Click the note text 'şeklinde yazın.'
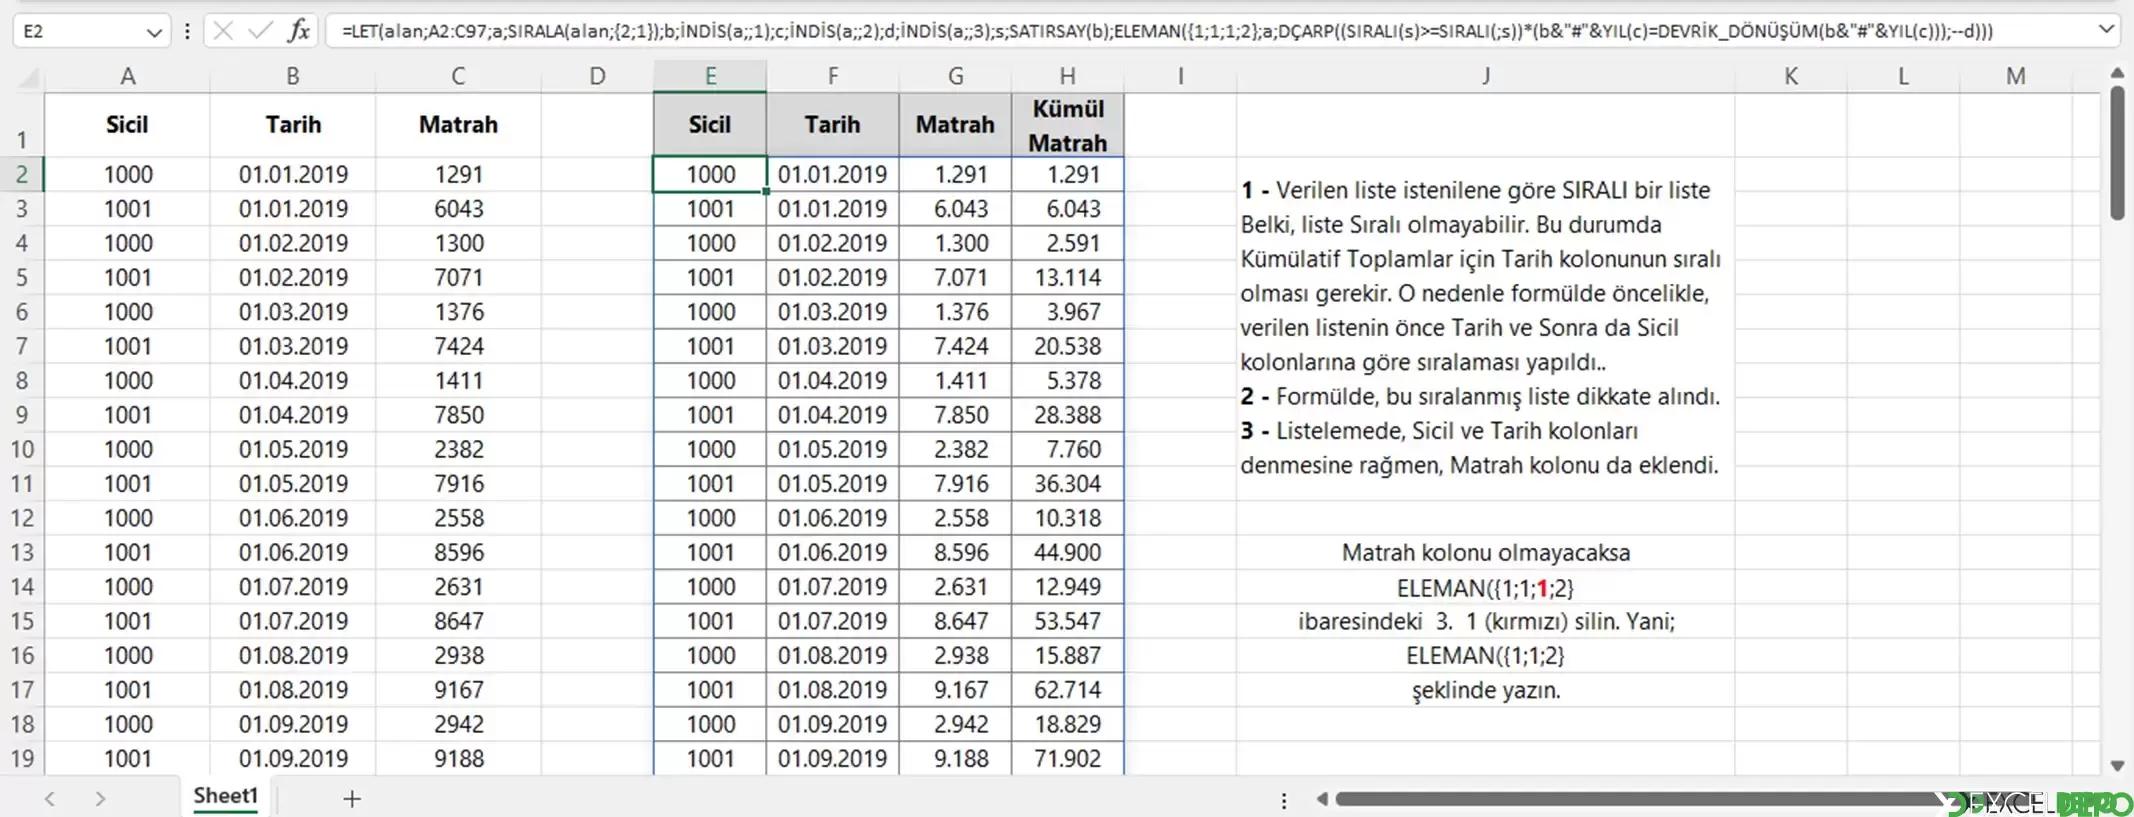Image resolution: width=2134 pixels, height=817 pixels. [x=1485, y=690]
